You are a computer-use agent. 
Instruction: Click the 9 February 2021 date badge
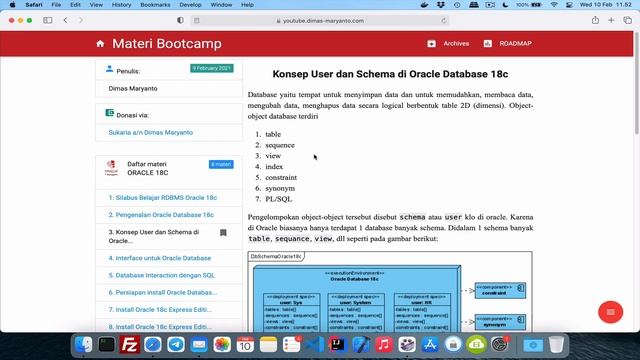coord(211,68)
